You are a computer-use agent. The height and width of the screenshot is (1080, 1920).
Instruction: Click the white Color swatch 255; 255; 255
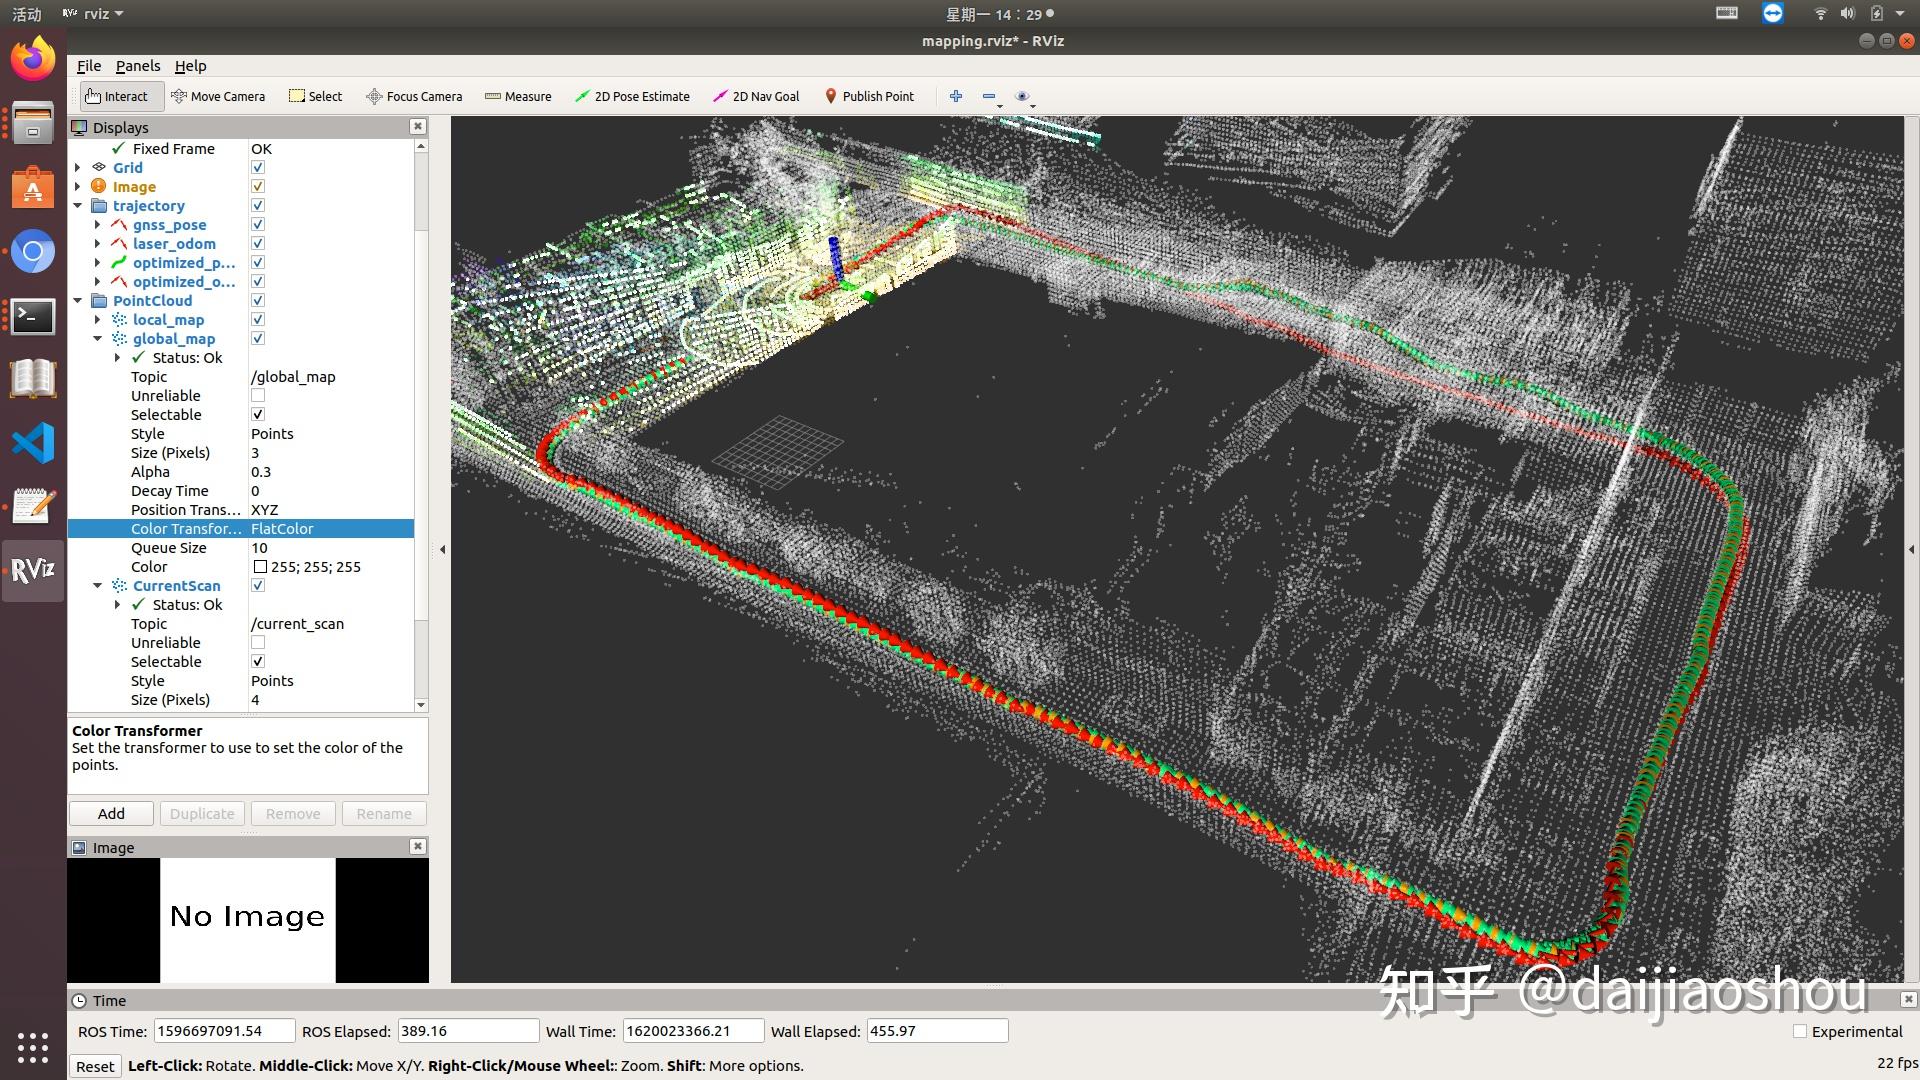[x=260, y=567]
